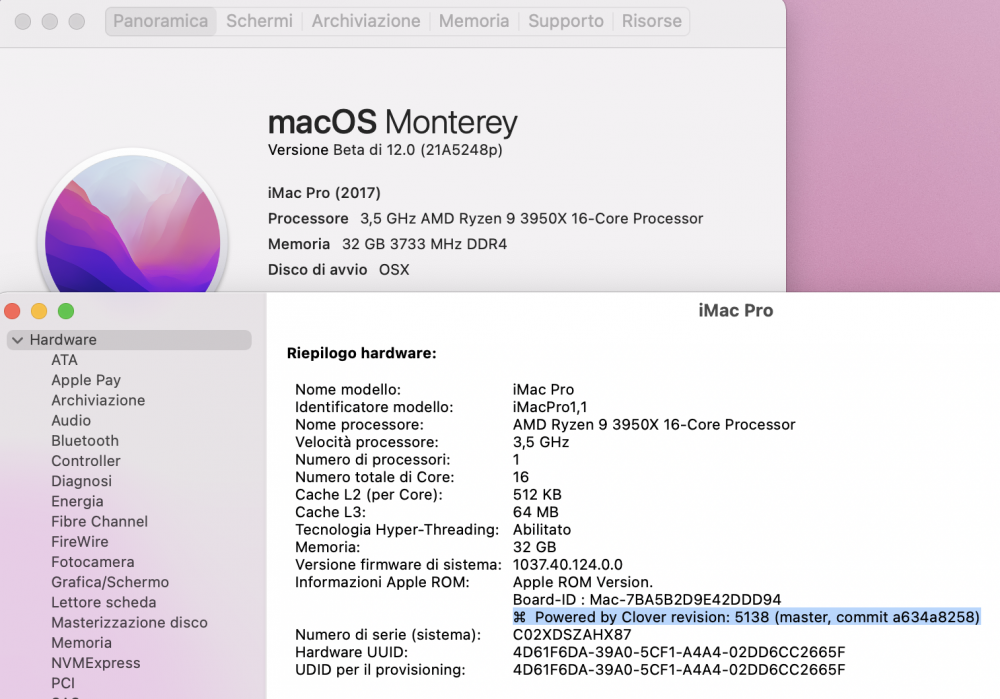Select the Memoria tab in About This Mac
Image resolution: width=1000 pixels, height=699 pixels.
click(x=474, y=21)
